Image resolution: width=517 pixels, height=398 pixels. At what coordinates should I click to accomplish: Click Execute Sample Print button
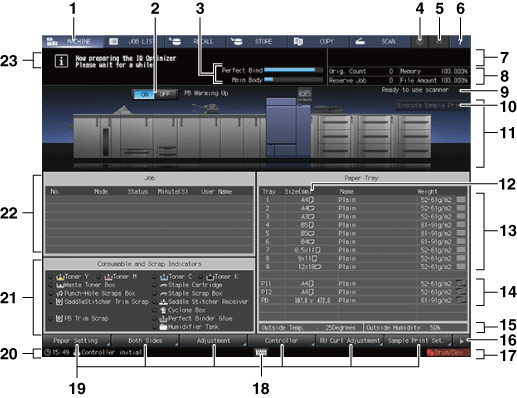click(431, 105)
